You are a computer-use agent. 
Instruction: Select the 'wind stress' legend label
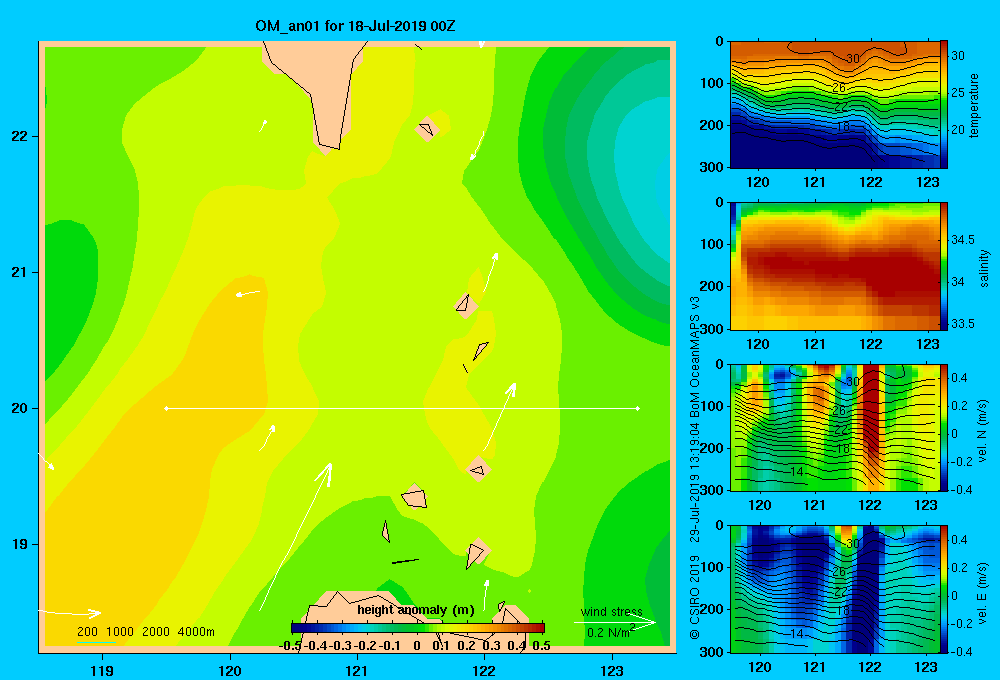(x=612, y=612)
